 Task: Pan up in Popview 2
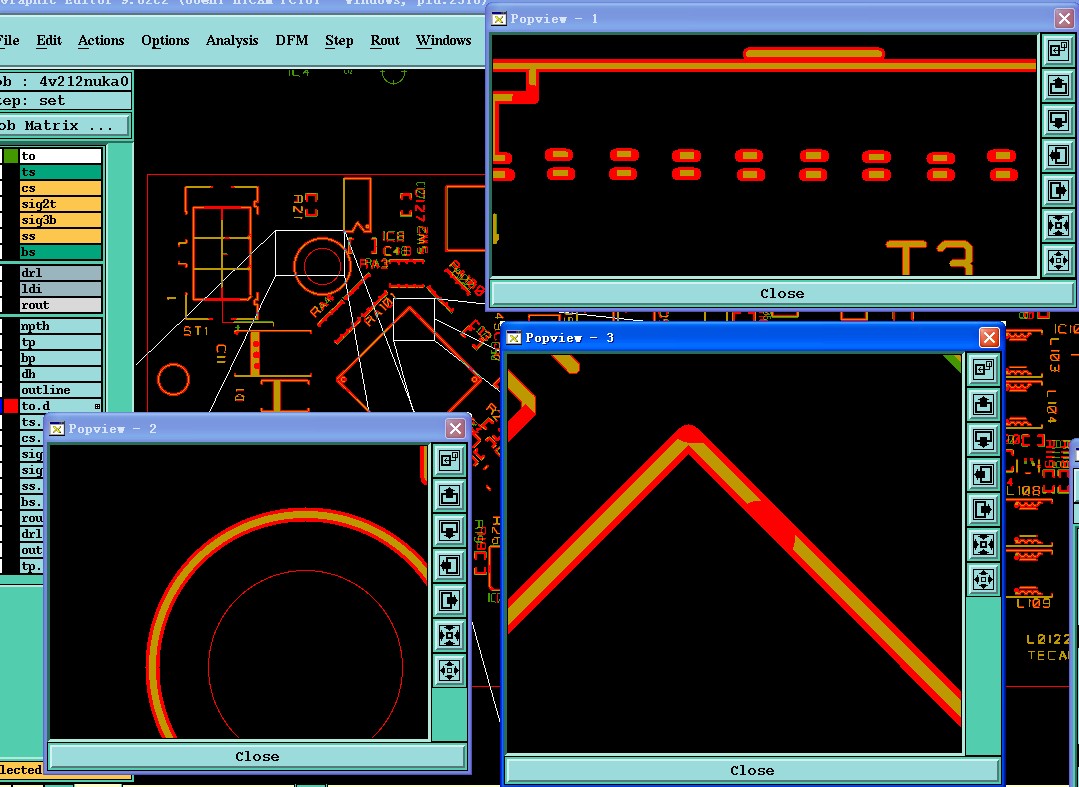[x=449, y=495]
